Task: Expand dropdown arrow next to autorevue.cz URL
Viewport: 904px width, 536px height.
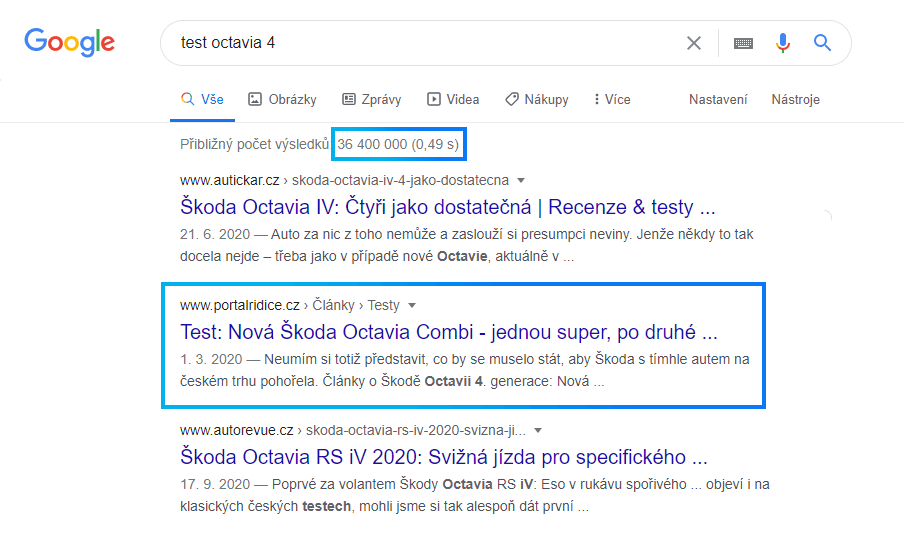Action: [538, 431]
